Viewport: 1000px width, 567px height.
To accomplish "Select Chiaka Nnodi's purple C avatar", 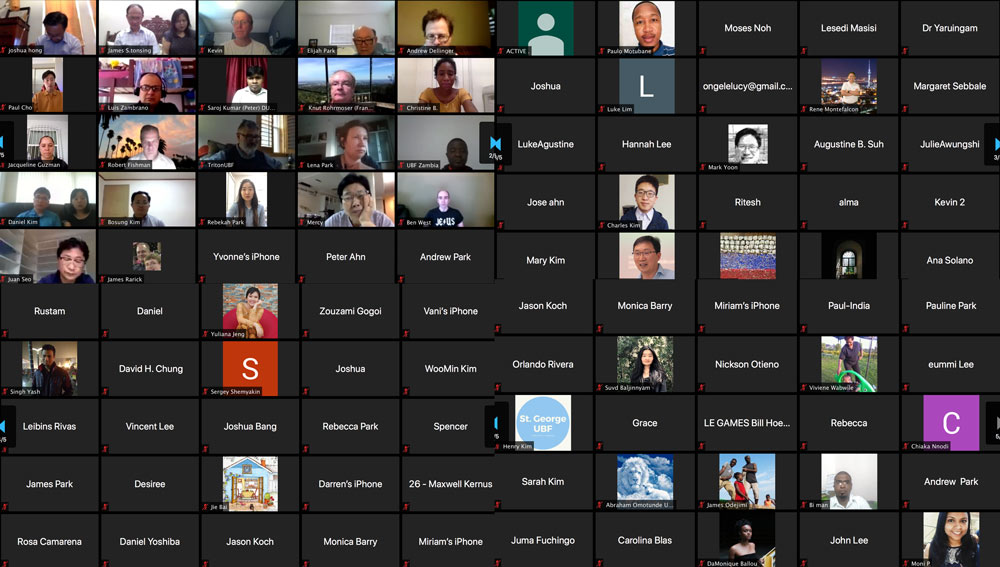I will point(951,423).
